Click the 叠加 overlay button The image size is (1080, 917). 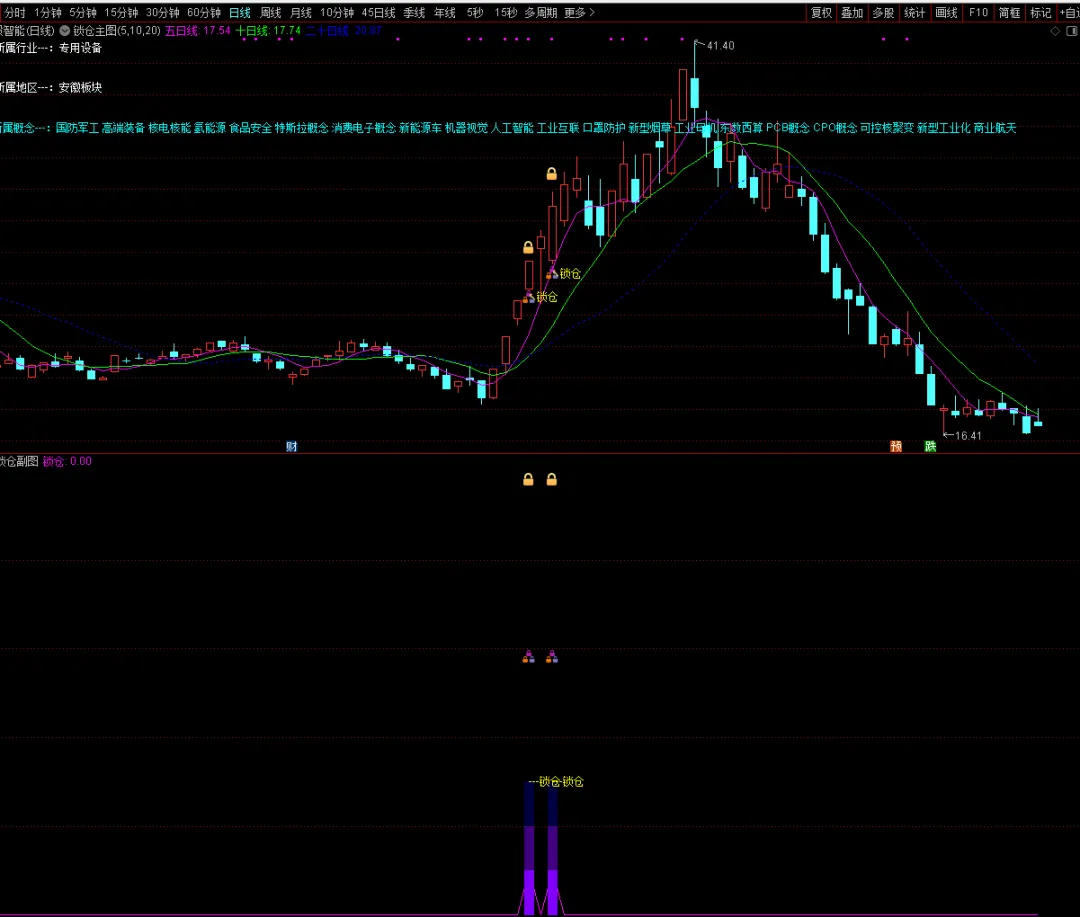click(x=852, y=12)
